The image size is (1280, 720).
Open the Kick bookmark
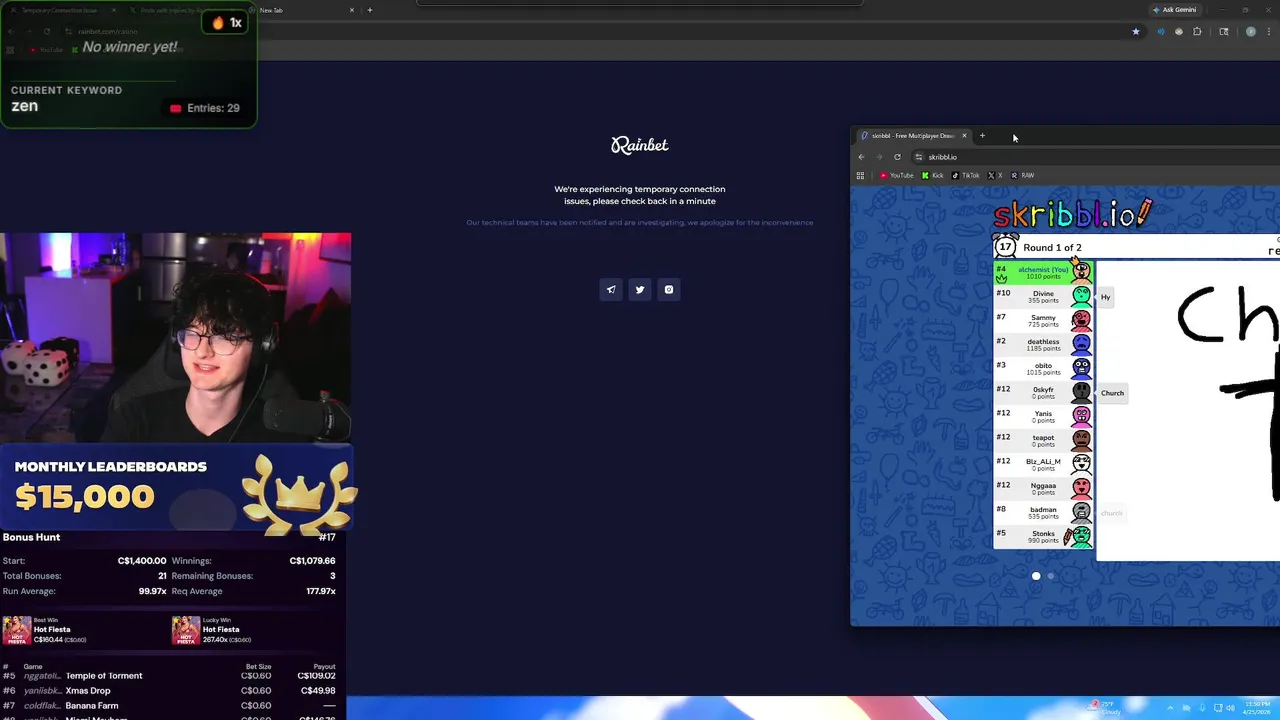click(x=933, y=175)
